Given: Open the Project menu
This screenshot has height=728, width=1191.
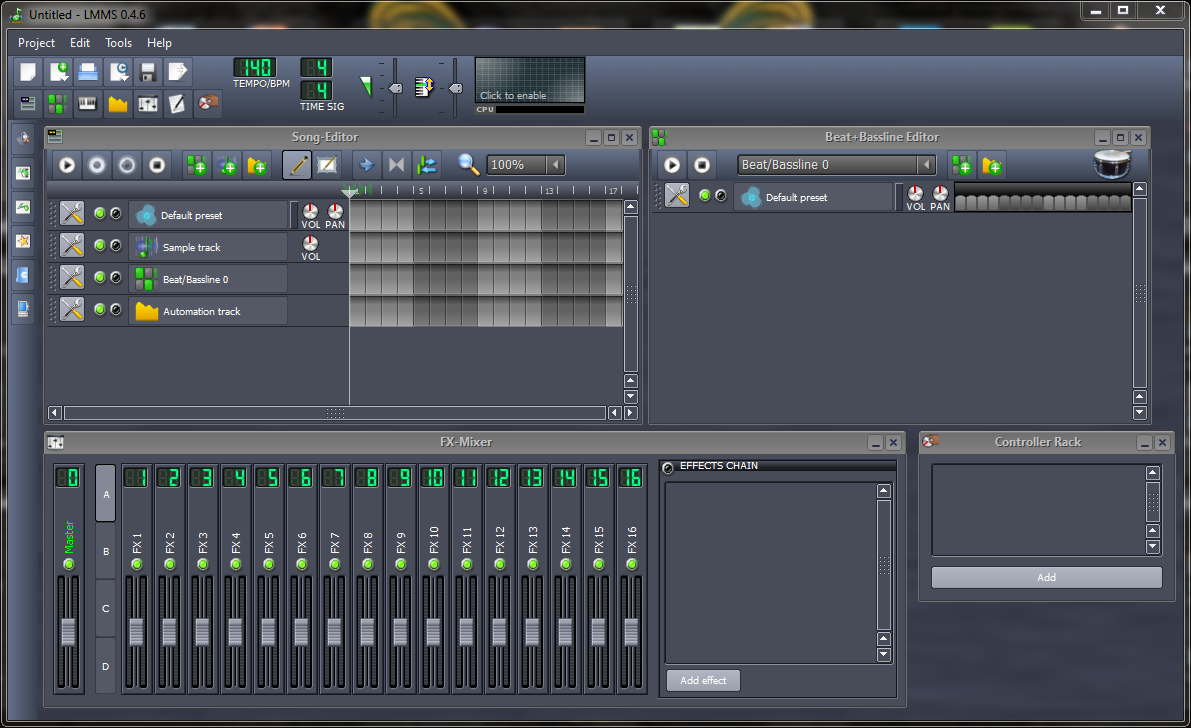Looking at the screenshot, I should pos(36,43).
